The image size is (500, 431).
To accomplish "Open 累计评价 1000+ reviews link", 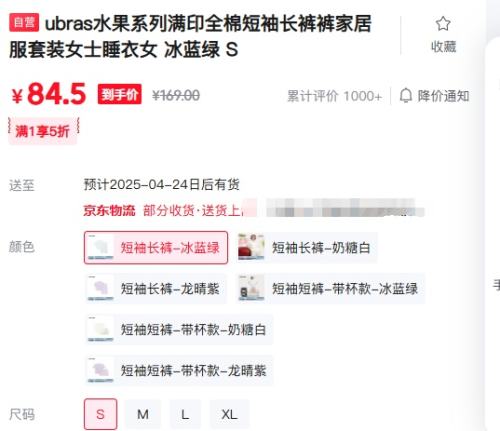I will (x=334, y=96).
